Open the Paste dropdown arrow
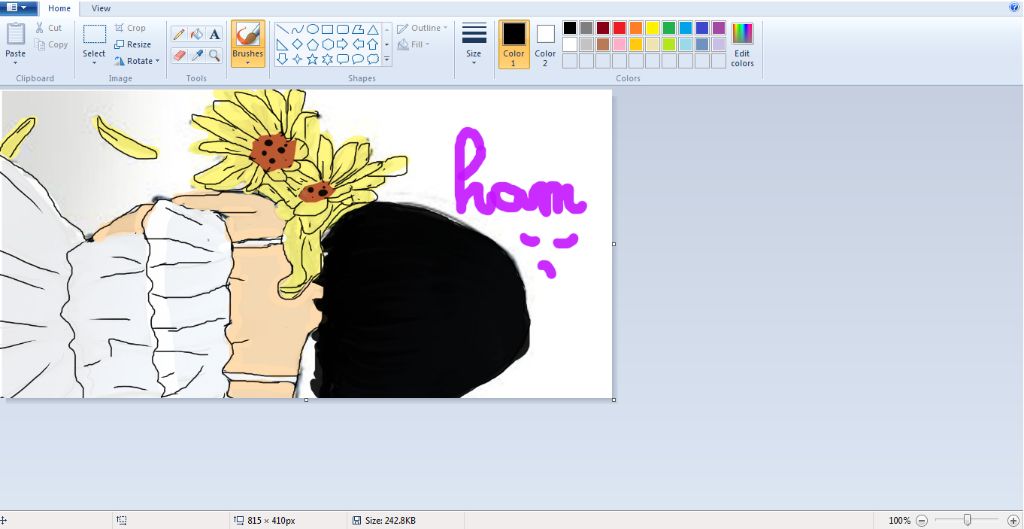Screen dimensions: 1024x529 (16, 63)
